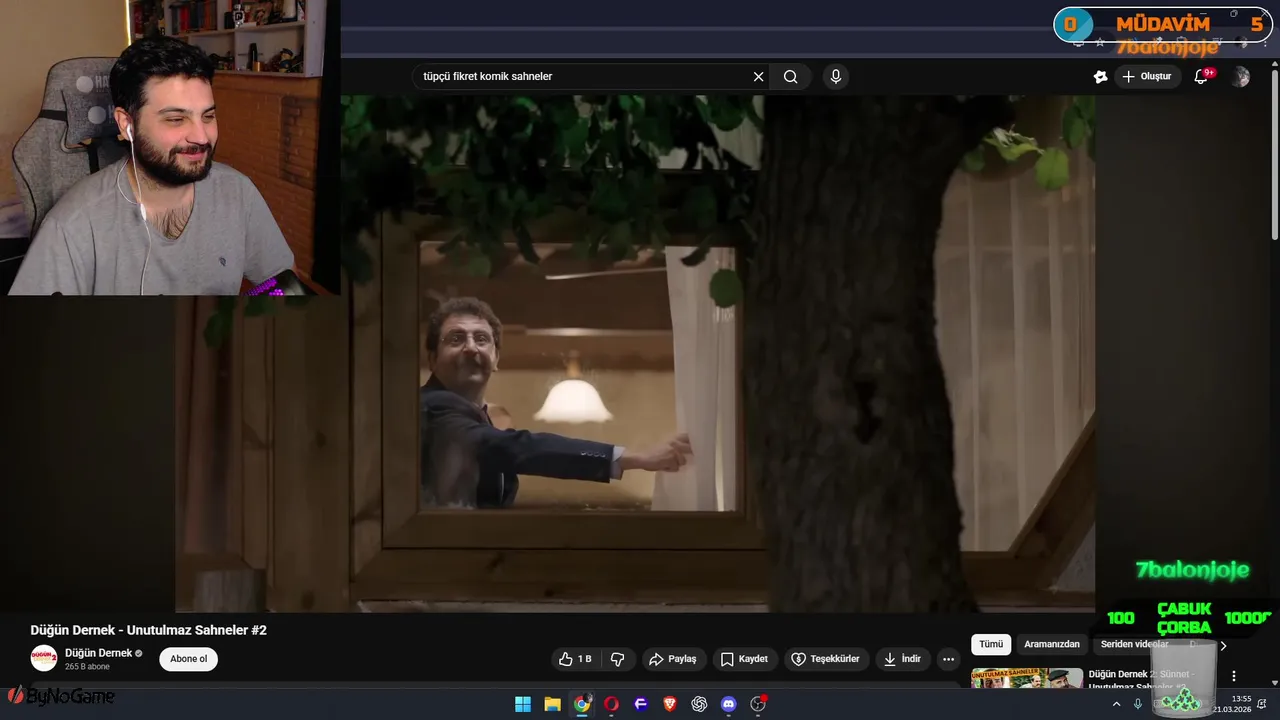Click the magnifier search button
The height and width of the screenshot is (720, 1280).
pyautogui.click(x=790, y=77)
